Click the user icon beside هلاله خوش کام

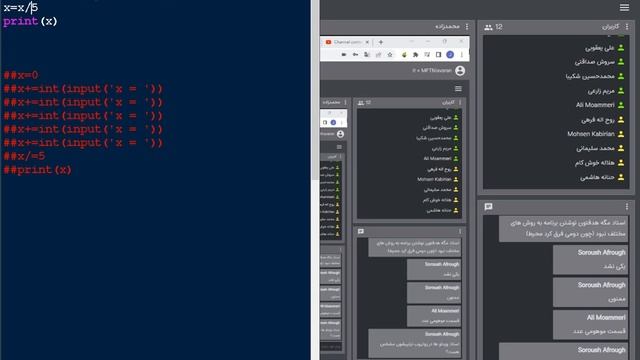[x=621, y=162]
